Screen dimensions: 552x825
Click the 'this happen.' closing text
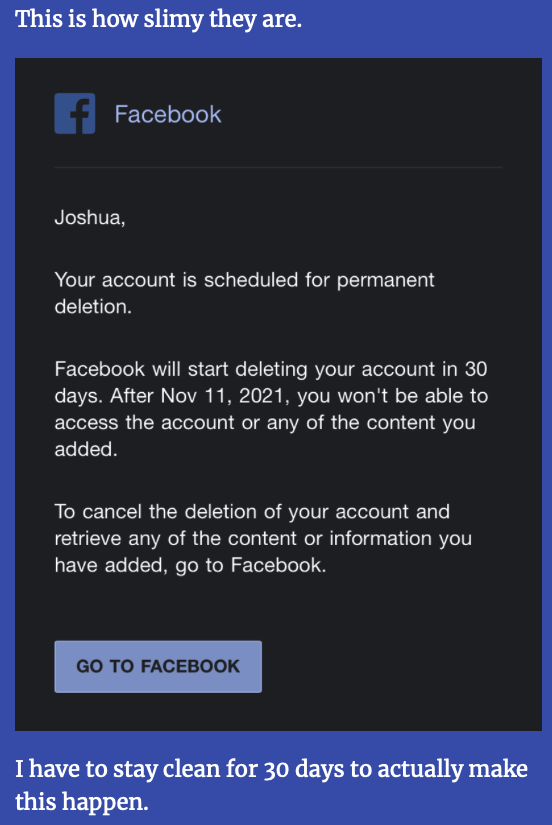[x=82, y=802]
